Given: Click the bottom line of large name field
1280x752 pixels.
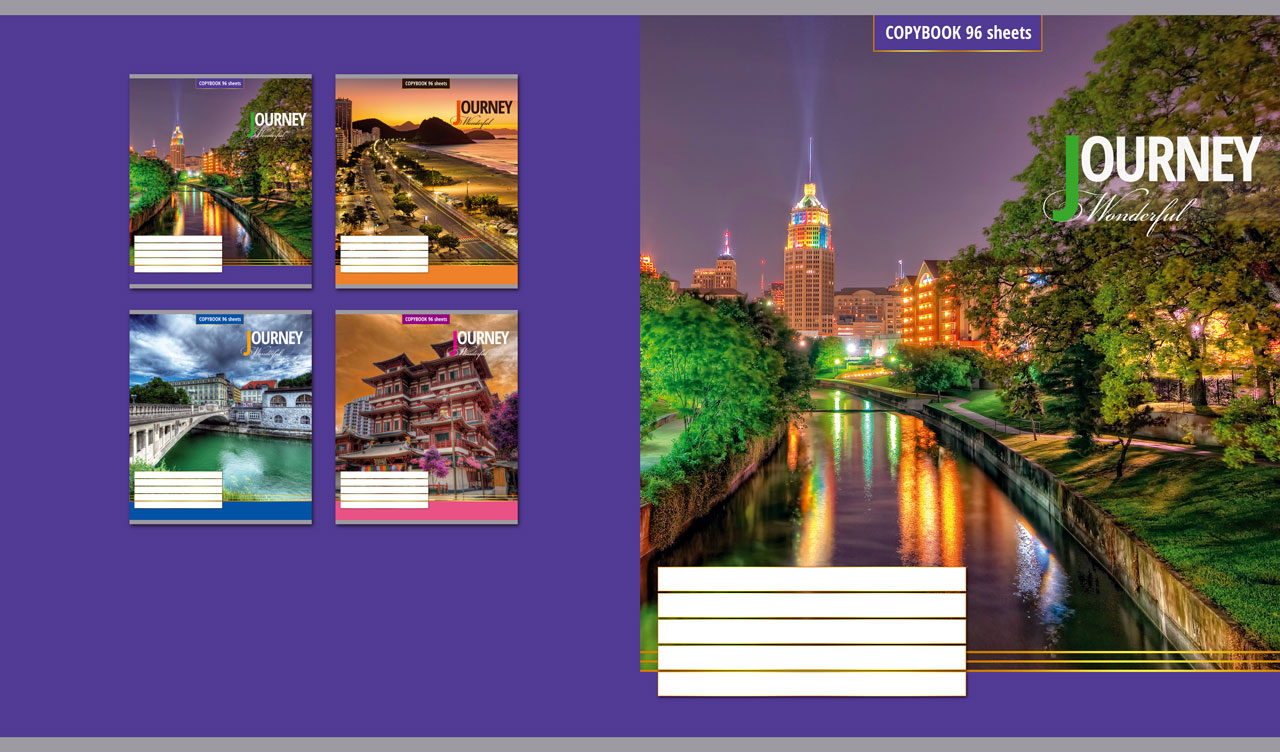Looking at the screenshot, I should [811, 684].
